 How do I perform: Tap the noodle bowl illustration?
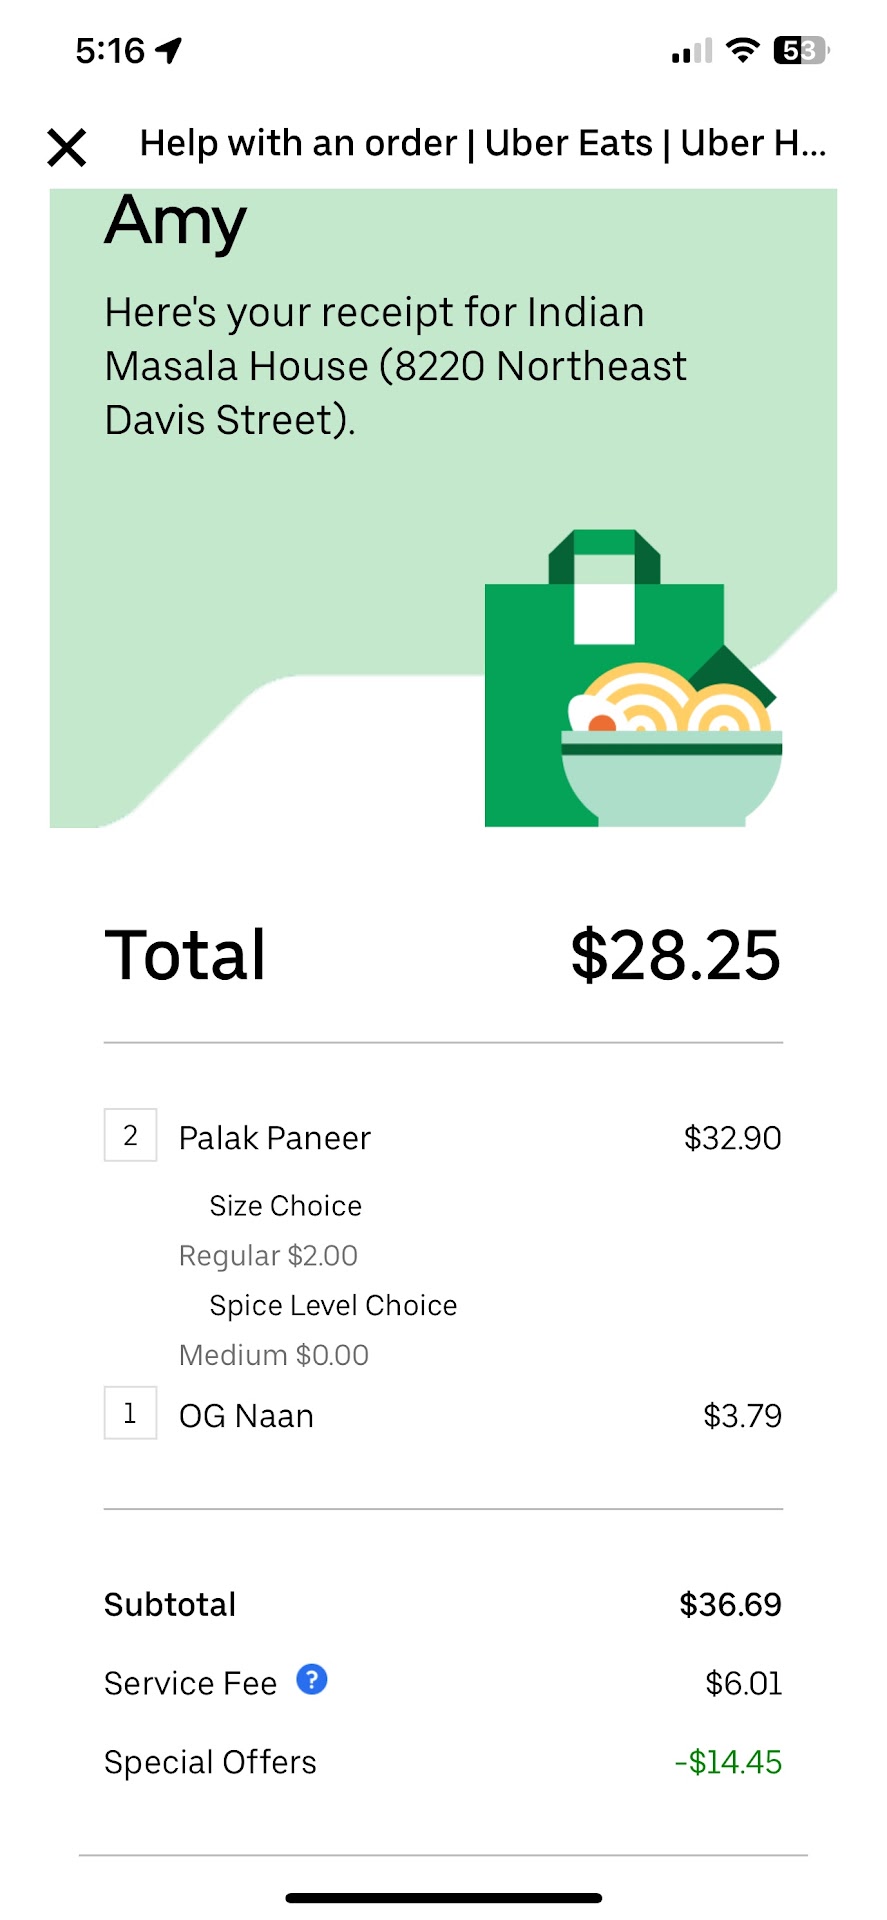(672, 750)
